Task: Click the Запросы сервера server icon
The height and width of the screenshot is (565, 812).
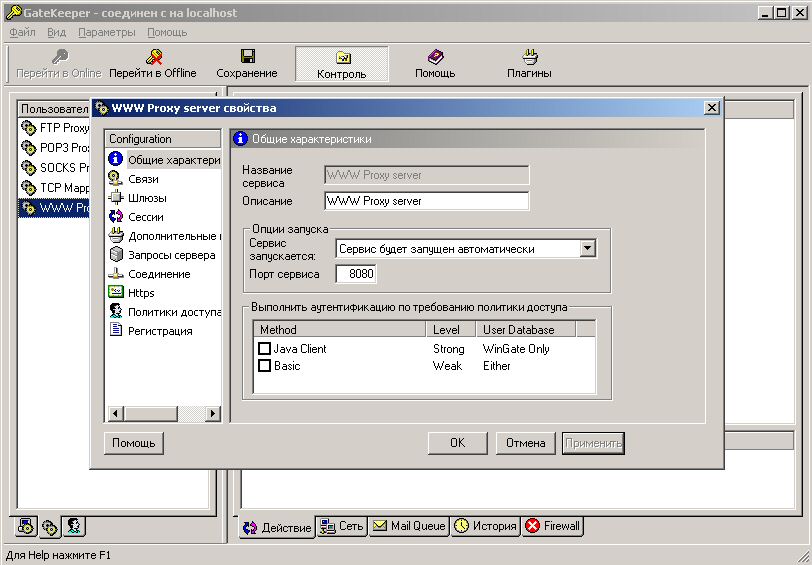Action: 116,254
